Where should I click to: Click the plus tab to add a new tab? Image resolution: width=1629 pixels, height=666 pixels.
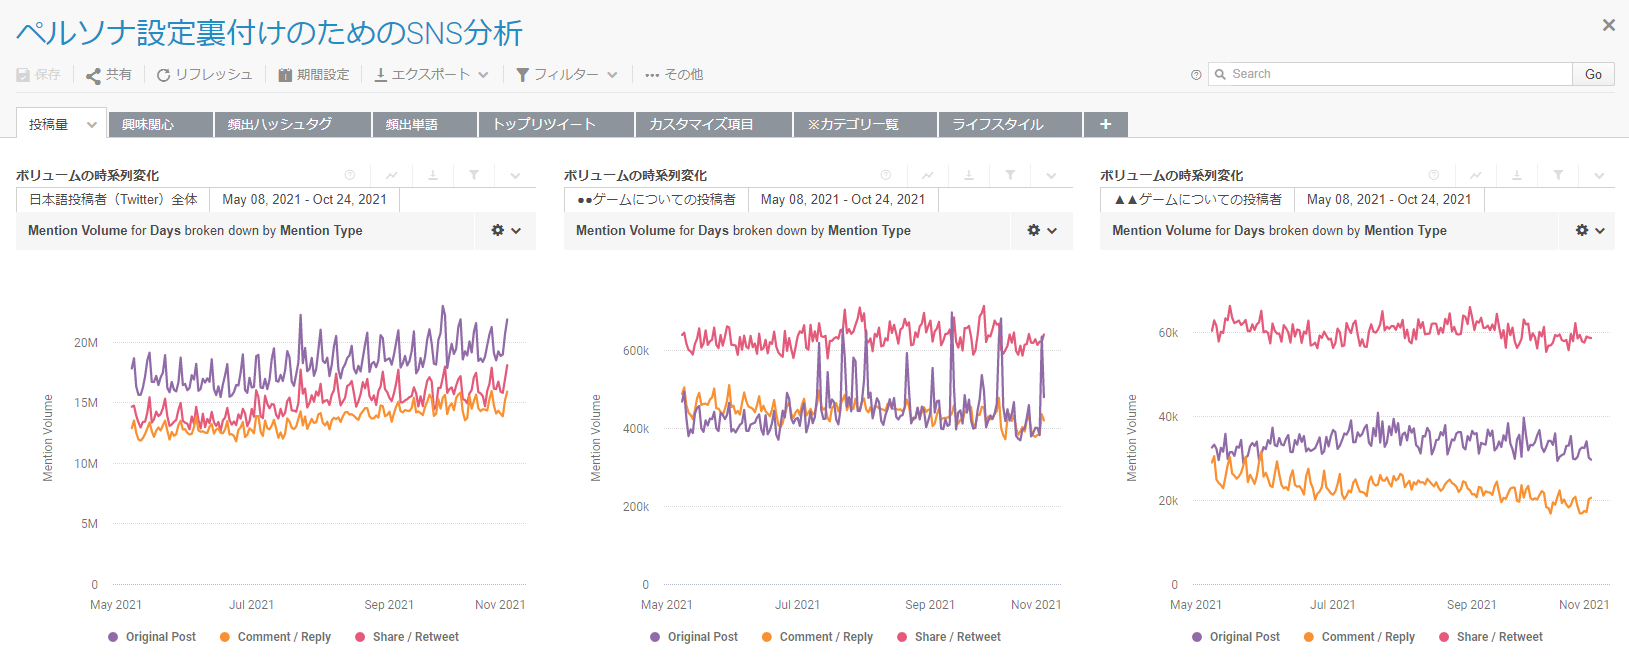[x=1105, y=124]
